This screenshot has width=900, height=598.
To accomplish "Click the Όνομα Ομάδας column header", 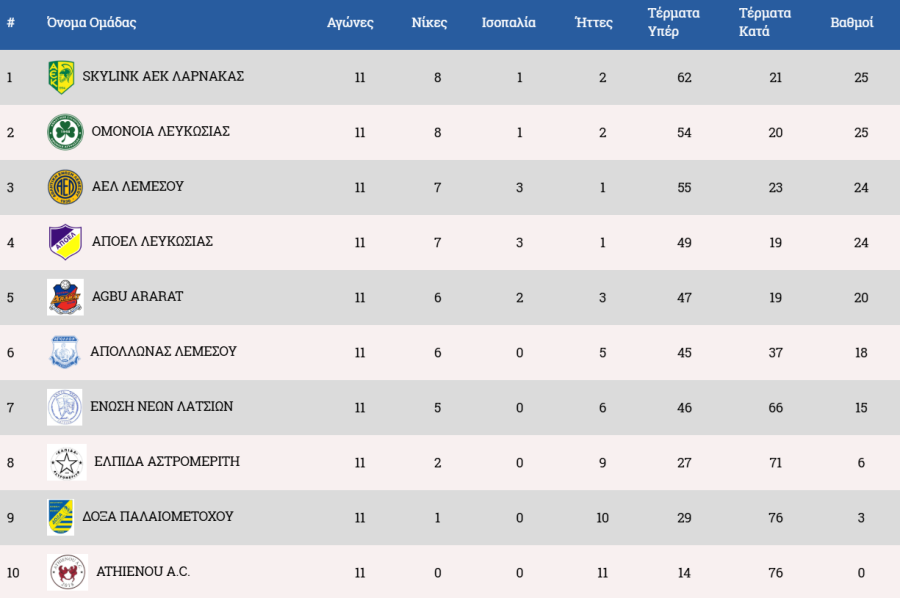I will click(x=92, y=22).
